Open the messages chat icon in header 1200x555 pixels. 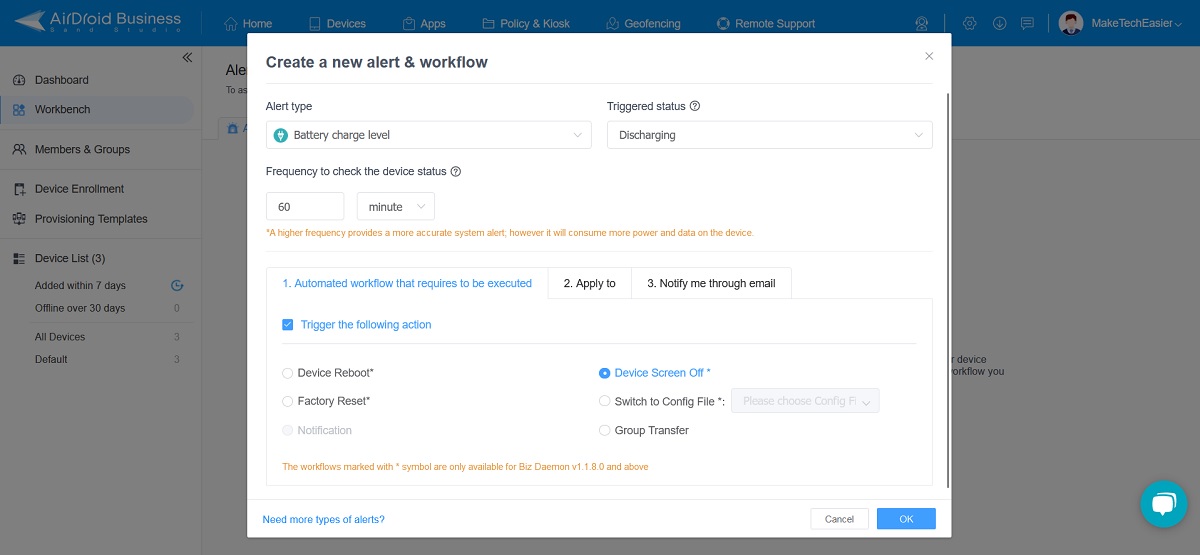coord(1027,23)
